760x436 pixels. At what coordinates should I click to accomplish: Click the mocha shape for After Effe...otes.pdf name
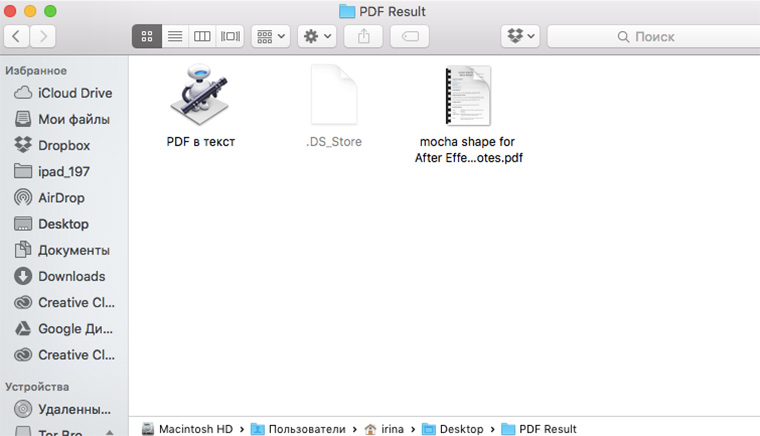[x=468, y=150]
